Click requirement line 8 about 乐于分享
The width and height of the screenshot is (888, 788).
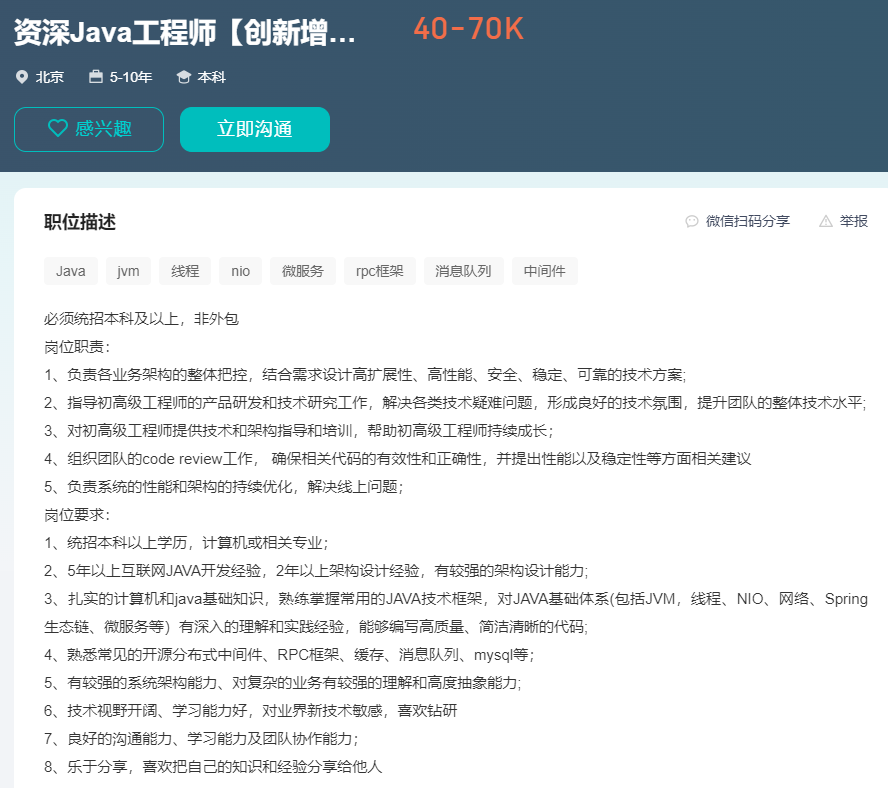tap(214, 766)
